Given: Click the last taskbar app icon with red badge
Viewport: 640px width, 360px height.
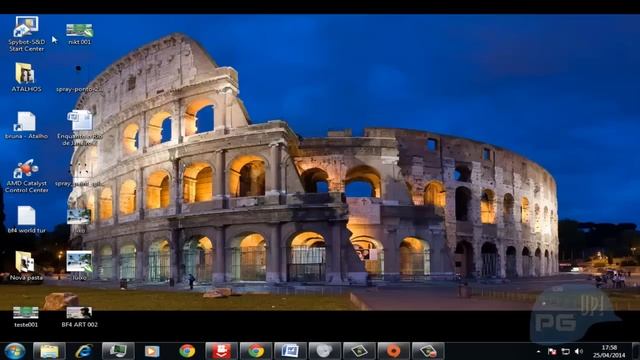Looking at the screenshot, I should [428, 351].
